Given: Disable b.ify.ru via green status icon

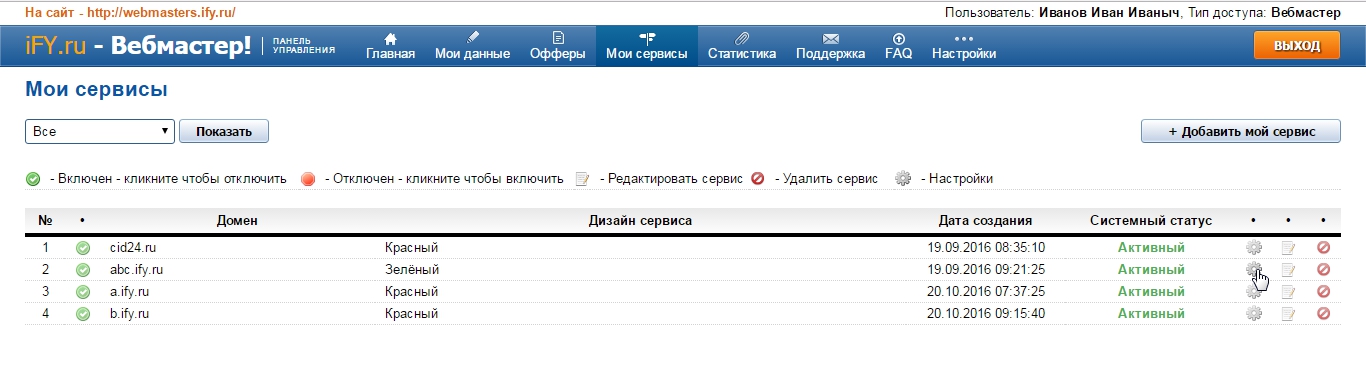Looking at the screenshot, I should pos(83,313).
